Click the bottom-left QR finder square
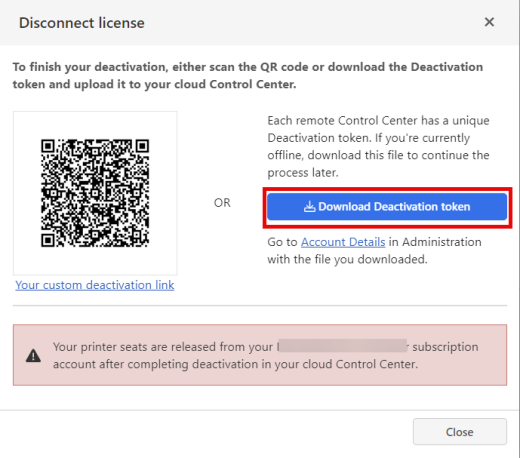520x458 pixels. 48,240
